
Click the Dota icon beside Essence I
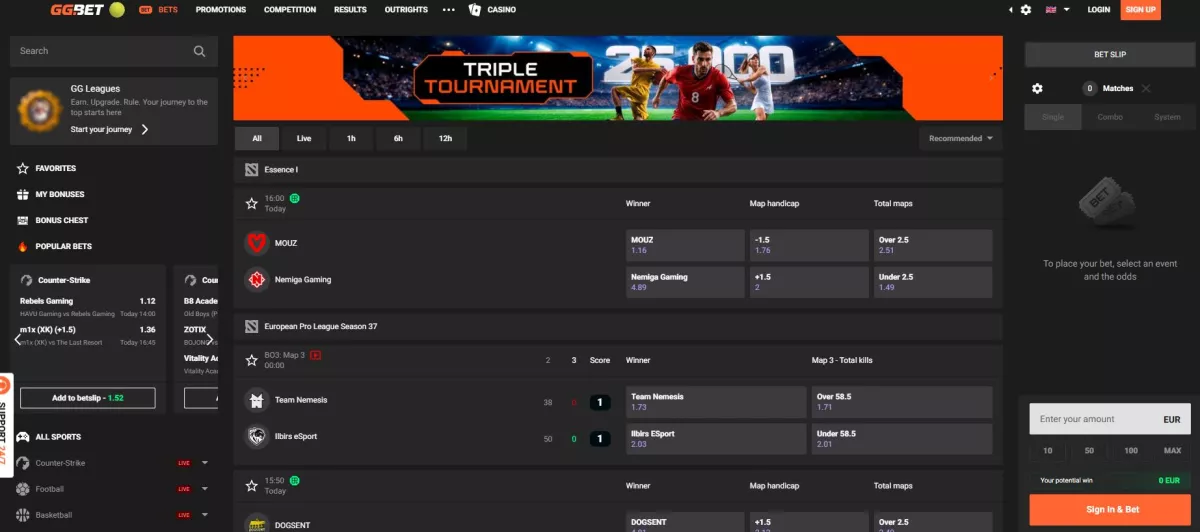(x=252, y=170)
